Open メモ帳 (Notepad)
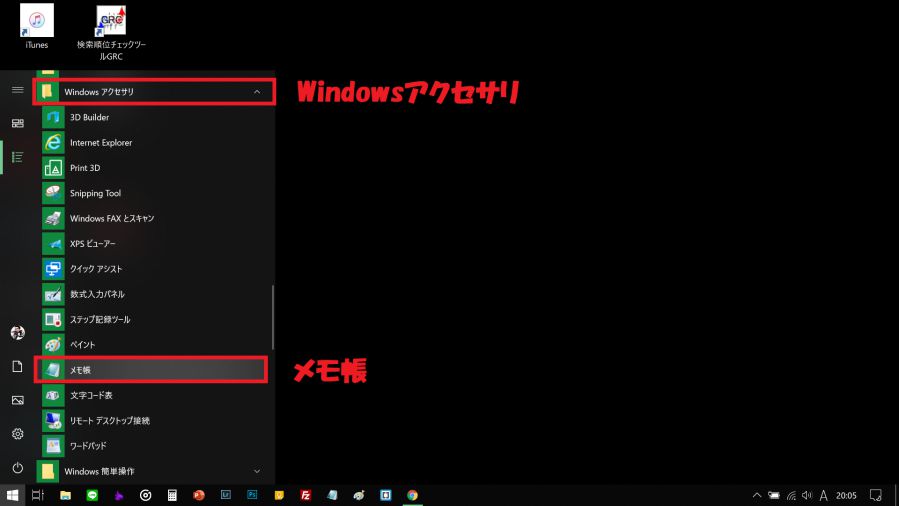This screenshot has height=506, width=899. (151, 370)
